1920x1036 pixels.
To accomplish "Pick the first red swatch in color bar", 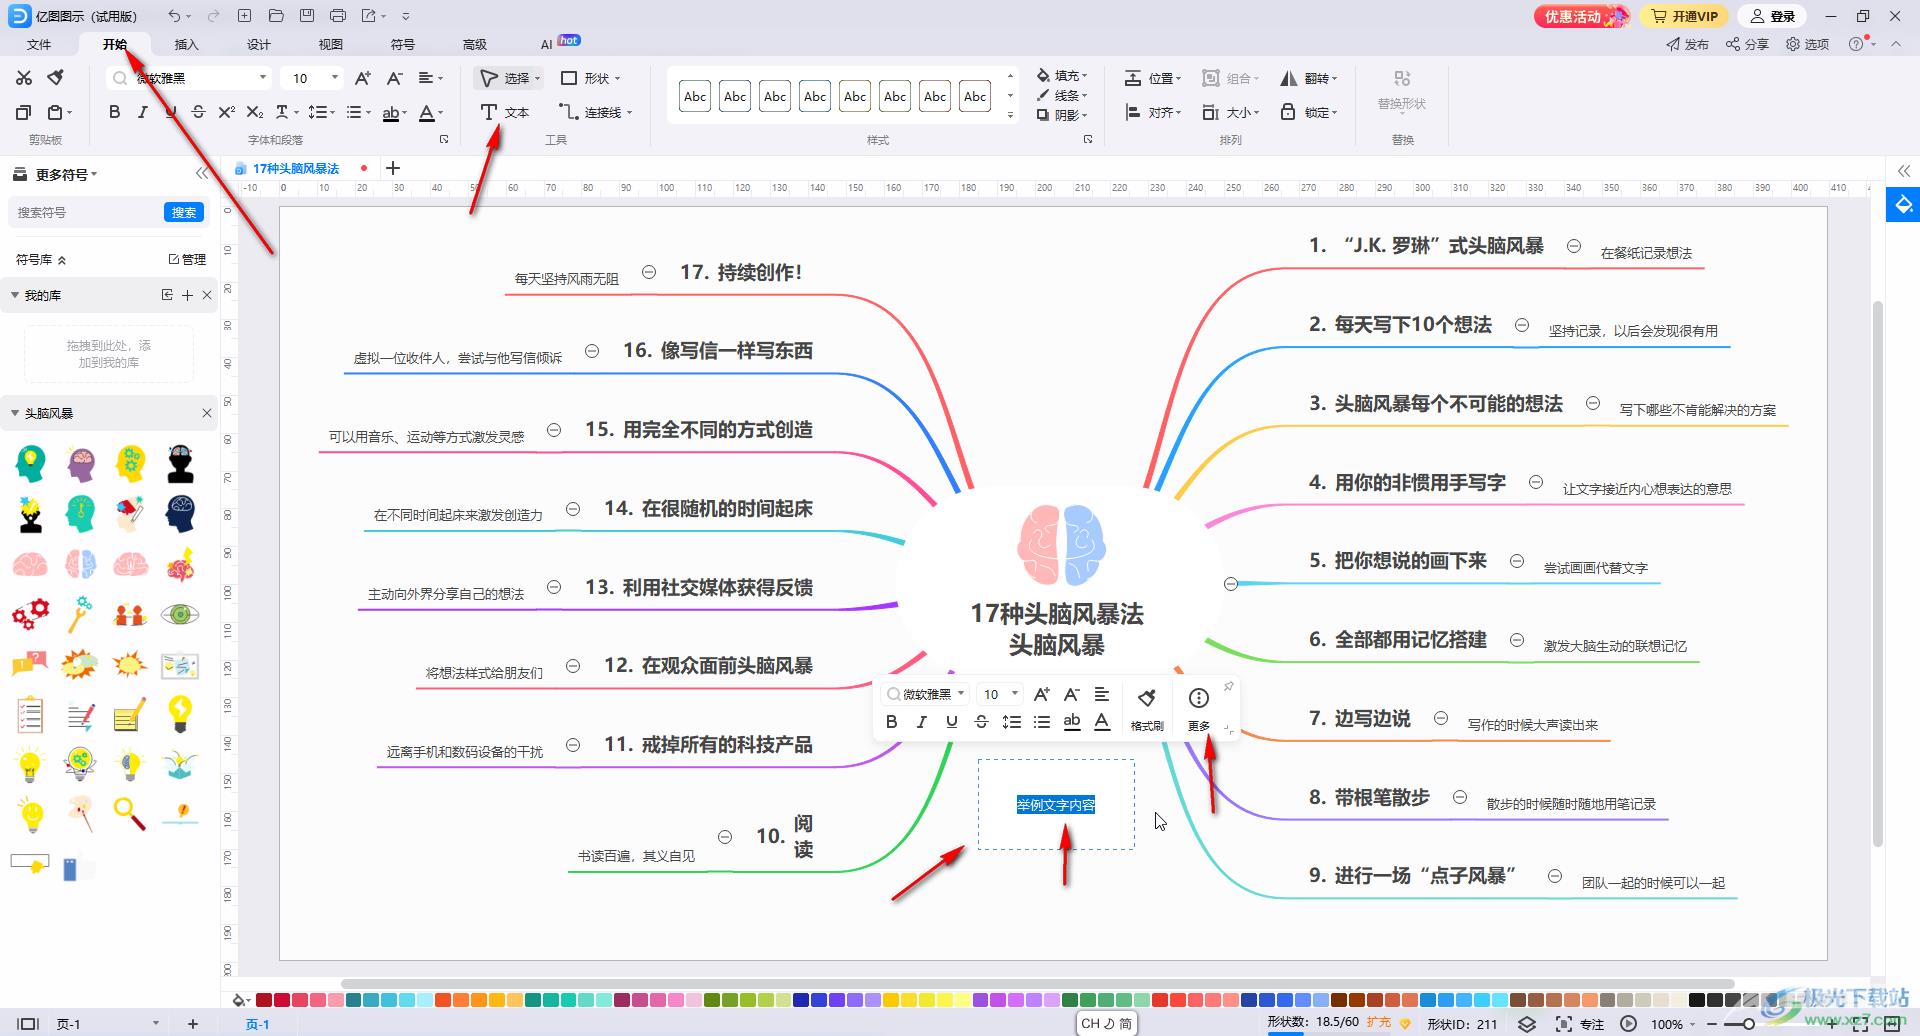I will (264, 1000).
